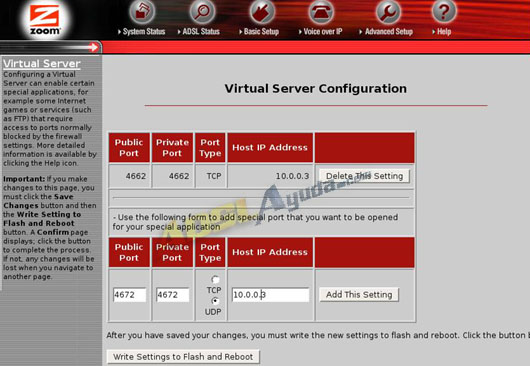Click the Virtual Server Configuration heading
The width and height of the screenshot is (530, 366).
tap(316, 89)
